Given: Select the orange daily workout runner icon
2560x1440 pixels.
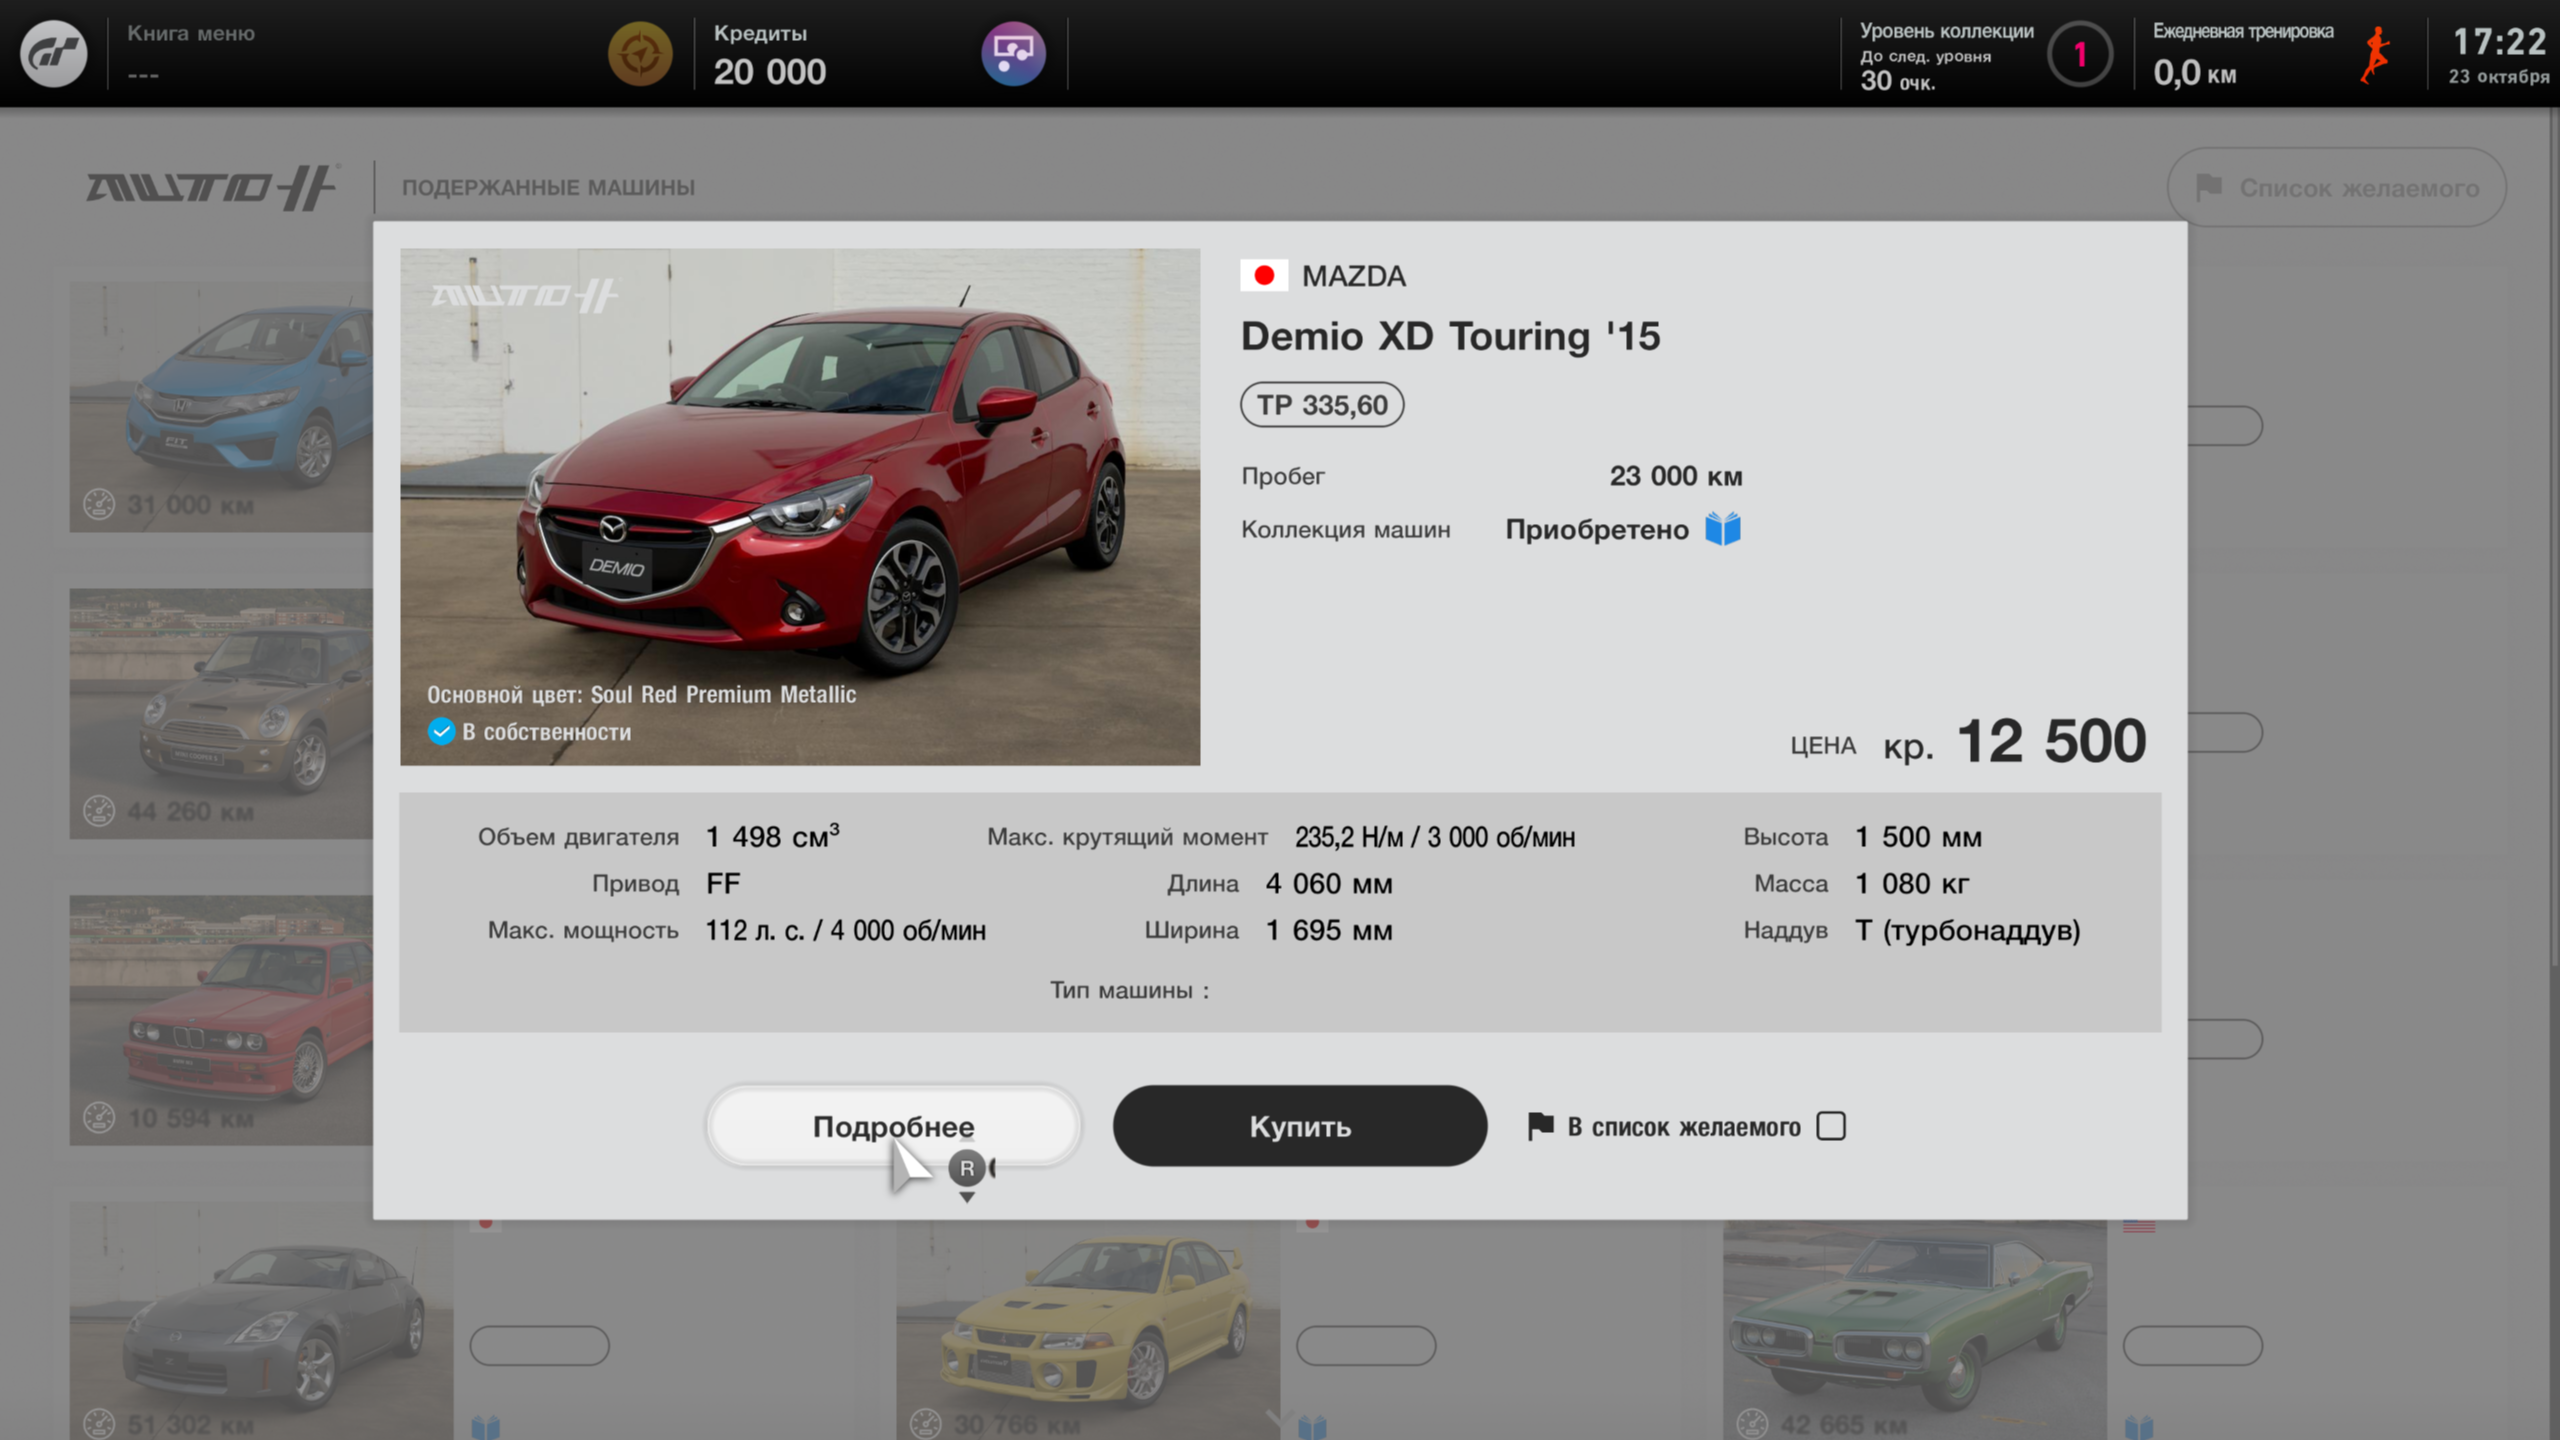Looking at the screenshot, I should [2377, 55].
